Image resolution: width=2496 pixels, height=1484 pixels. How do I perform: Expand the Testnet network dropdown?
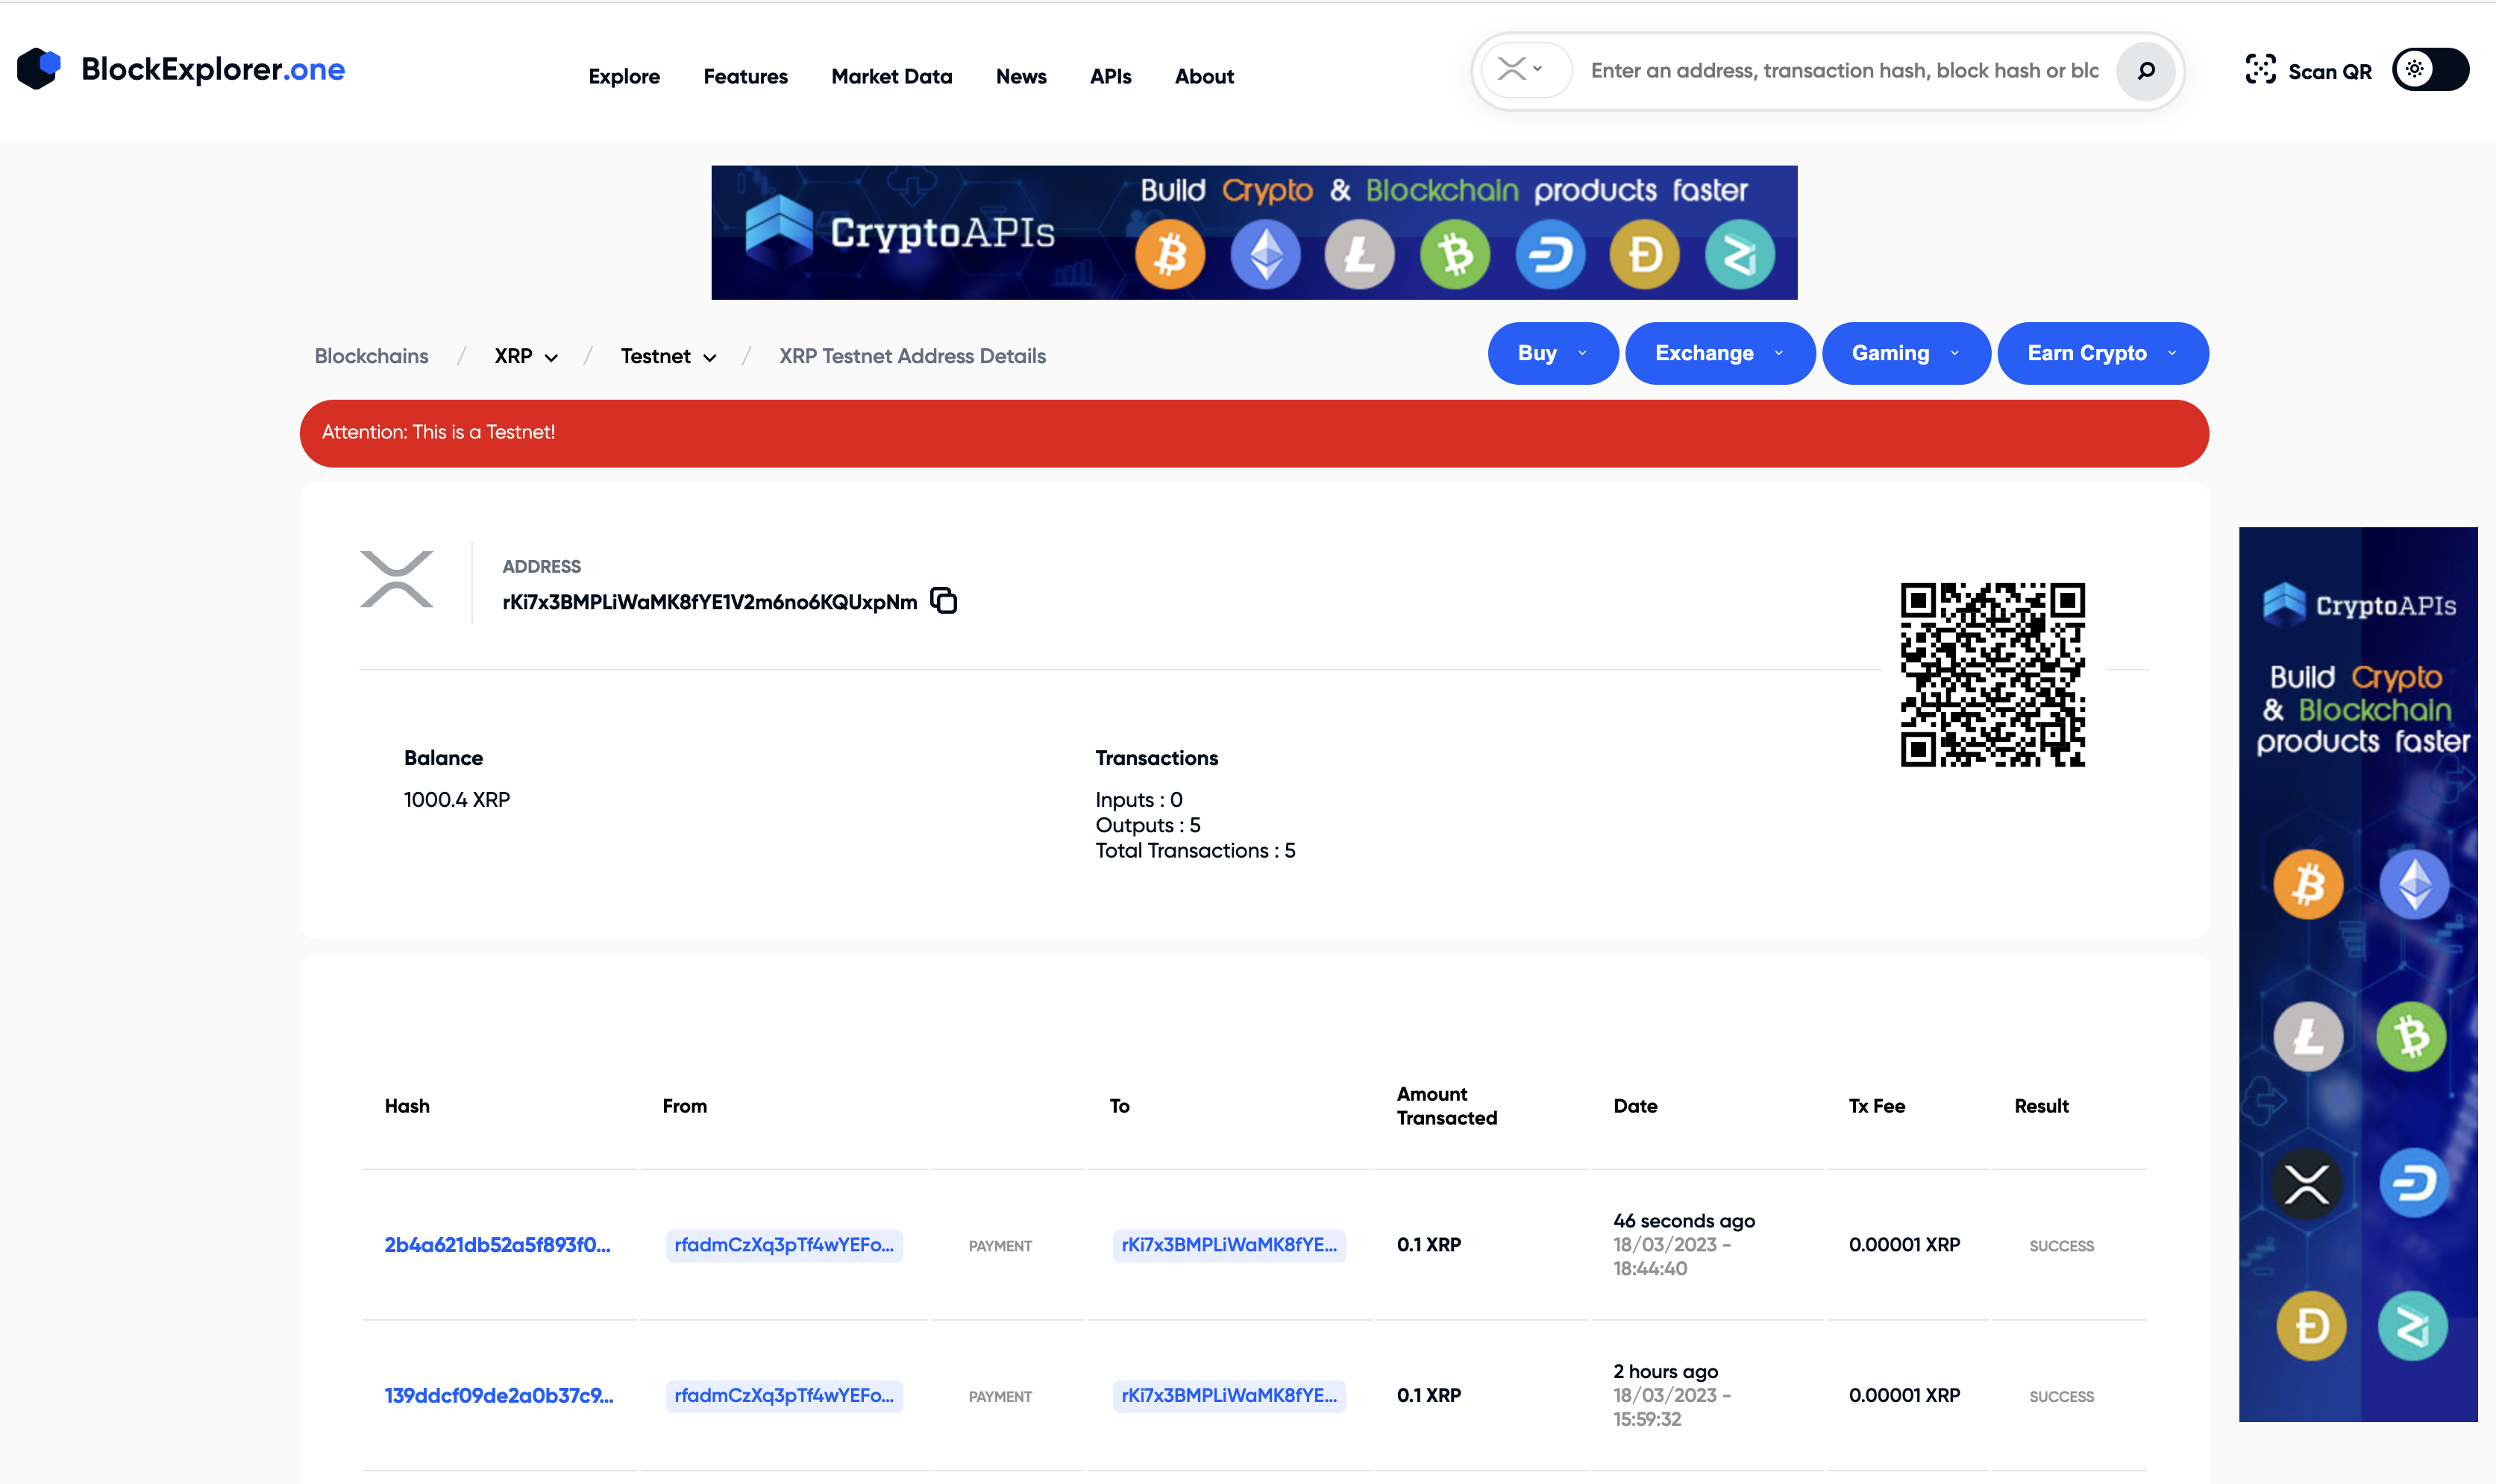(x=668, y=357)
